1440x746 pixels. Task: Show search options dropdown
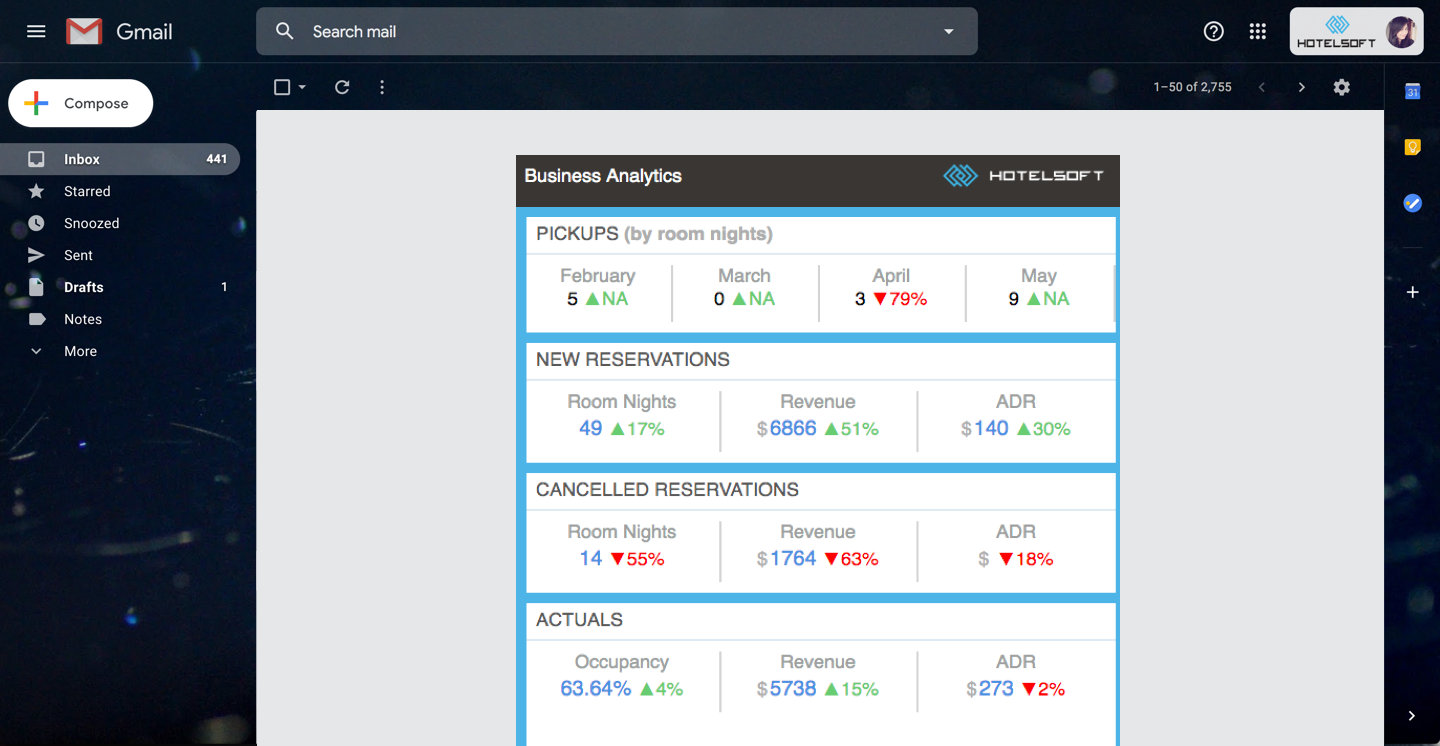pyautogui.click(x=949, y=31)
